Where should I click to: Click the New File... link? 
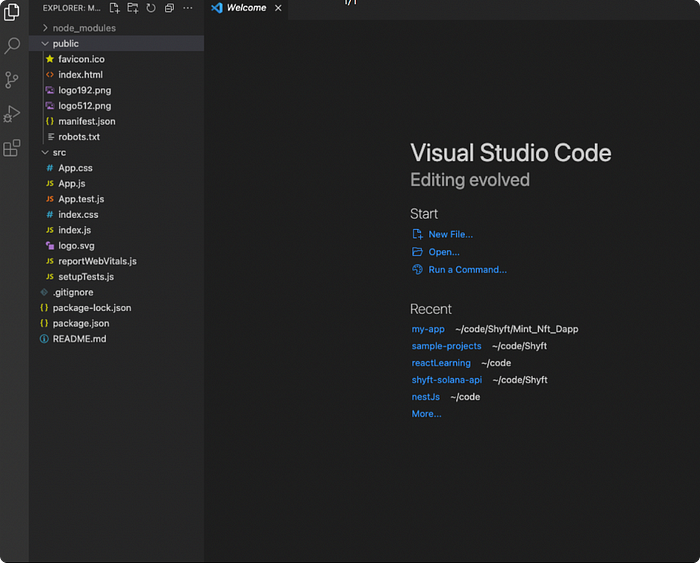click(450, 234)
